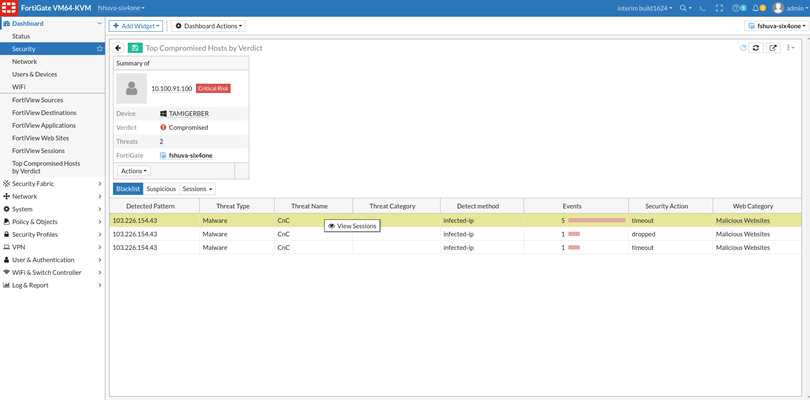
Task: Open the CLI console icon
Action: click(702, 8)
